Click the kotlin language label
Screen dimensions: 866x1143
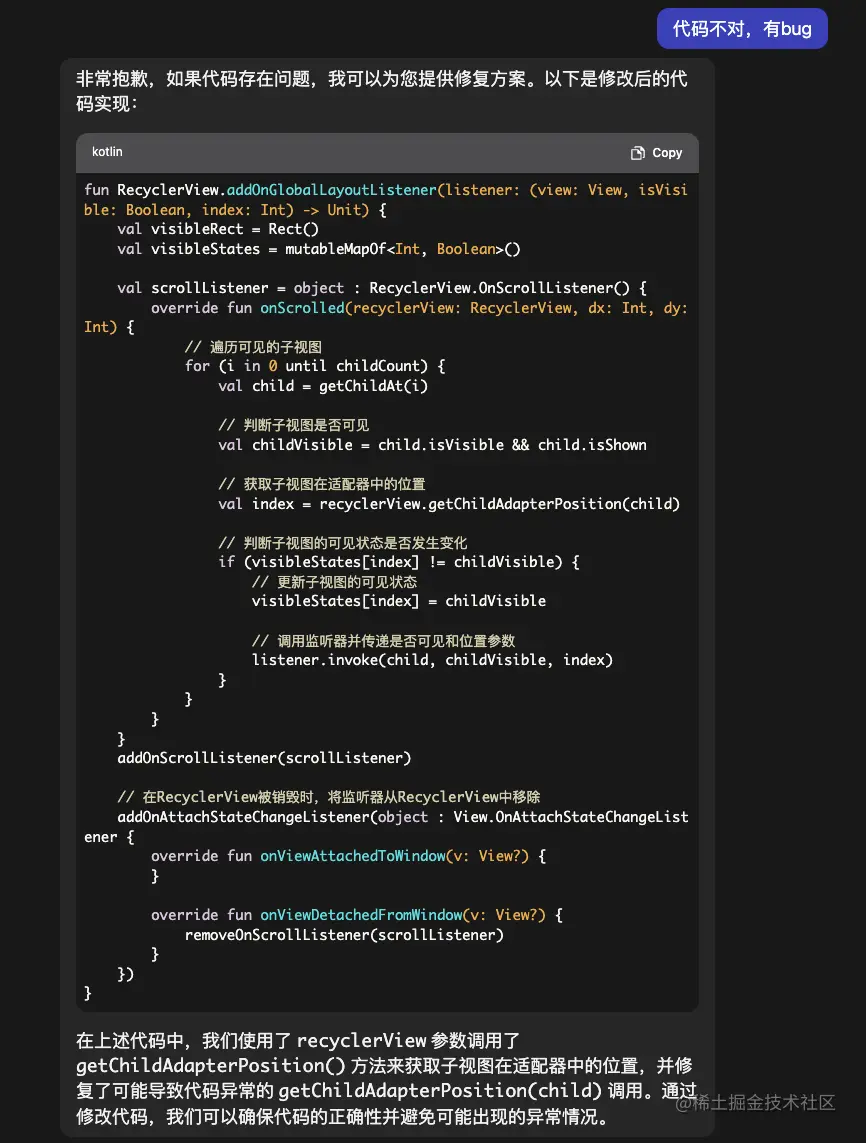click(x=107, y=152)
